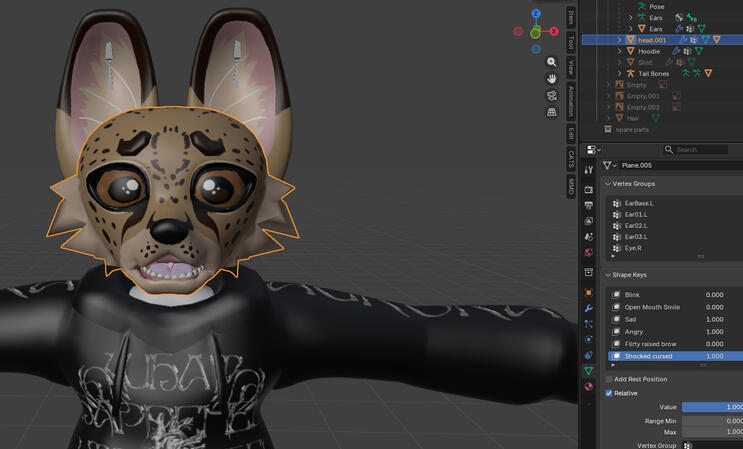
Task: Open the Item sidebar tab
Action: click(571, 17)
